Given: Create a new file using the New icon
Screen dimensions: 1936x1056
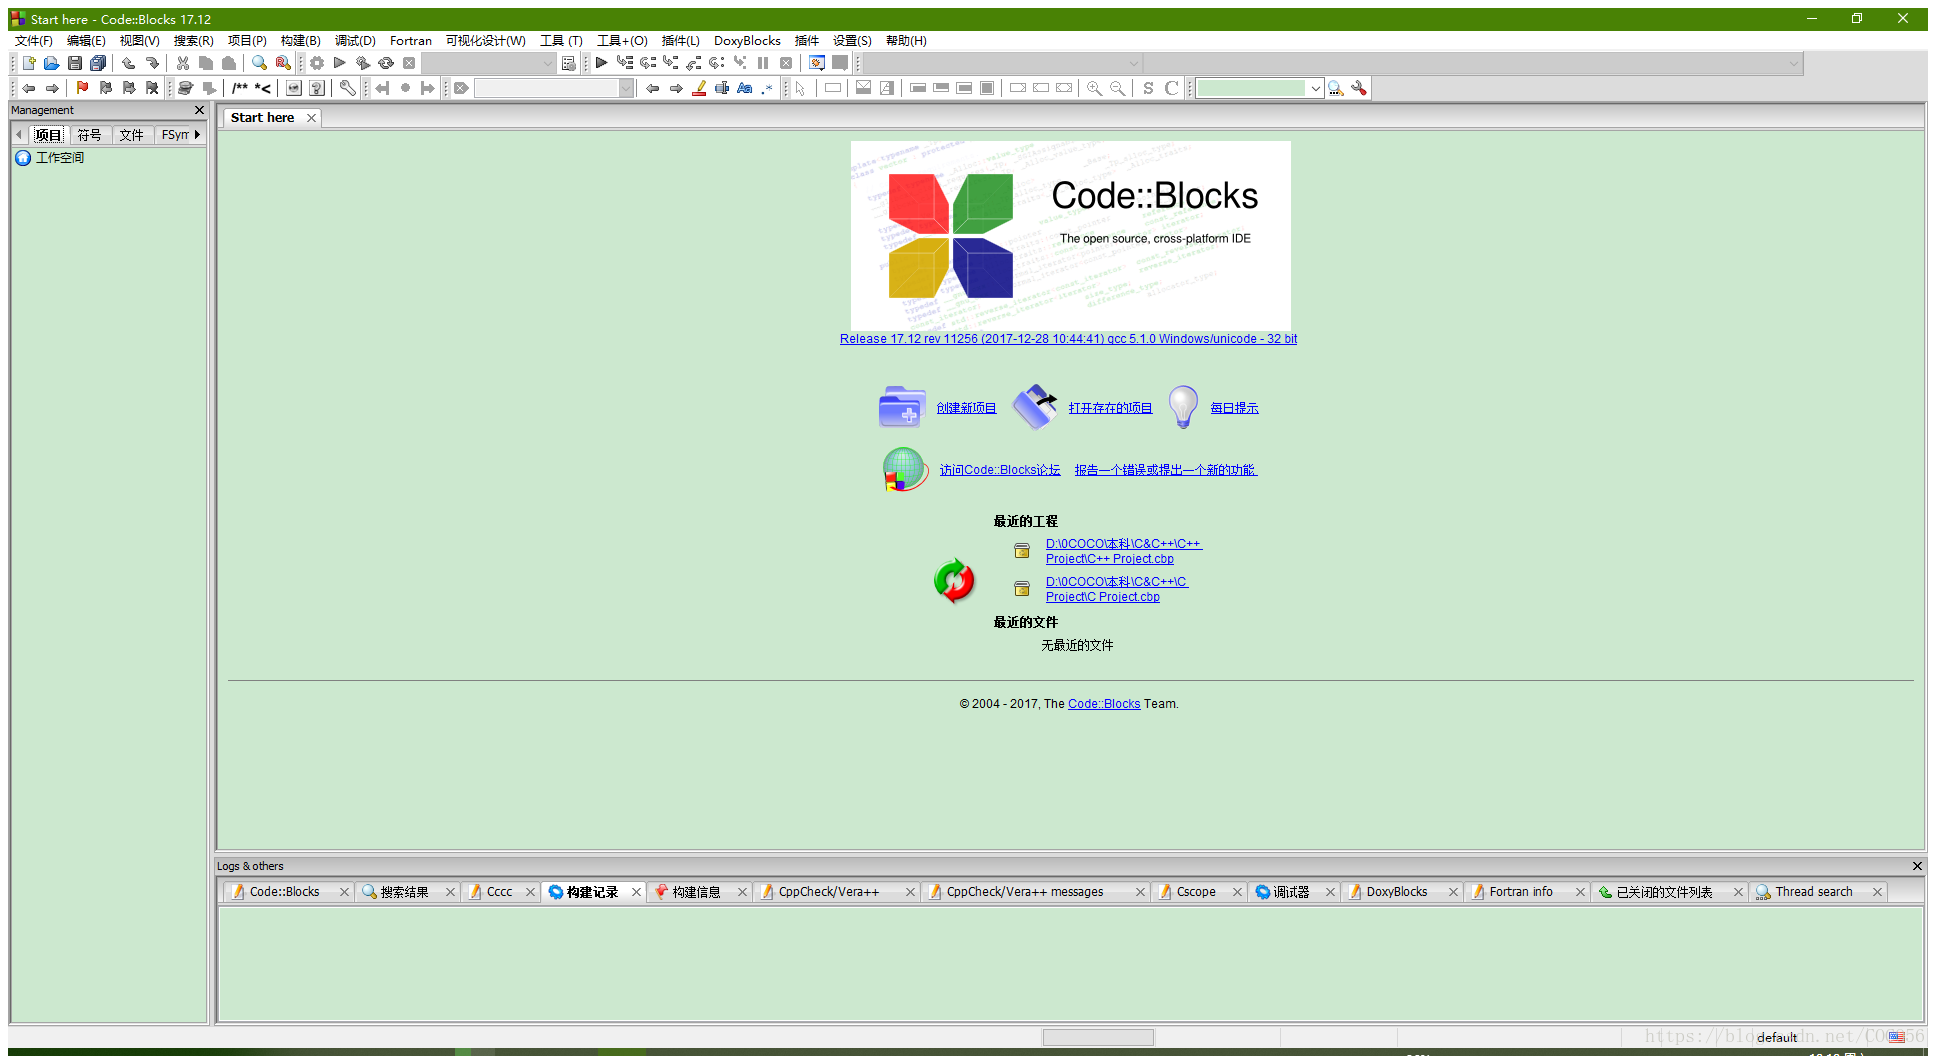Looking at the screenshot, I should [28, 62].
